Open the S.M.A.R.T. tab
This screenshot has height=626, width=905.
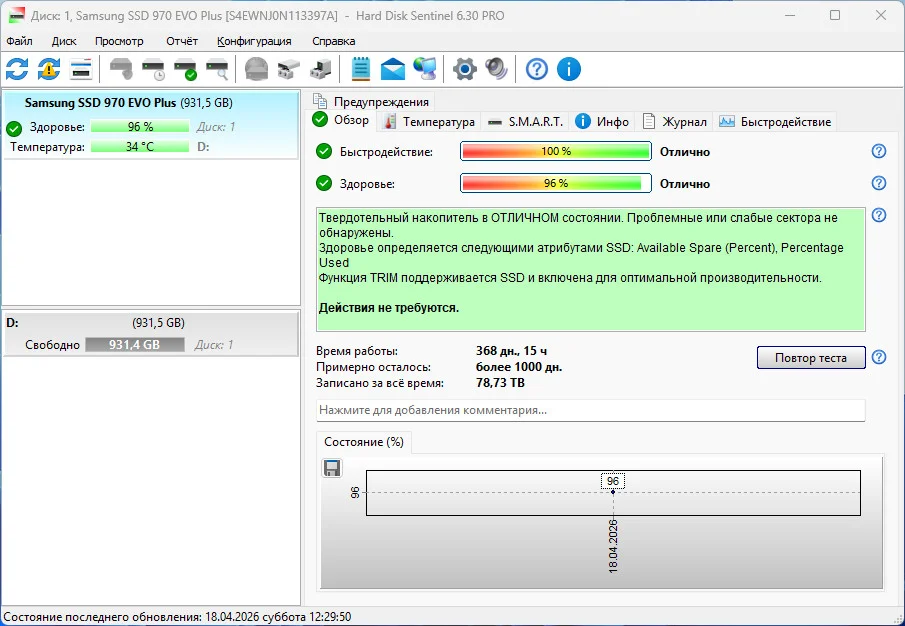click(x=525, y=122)
